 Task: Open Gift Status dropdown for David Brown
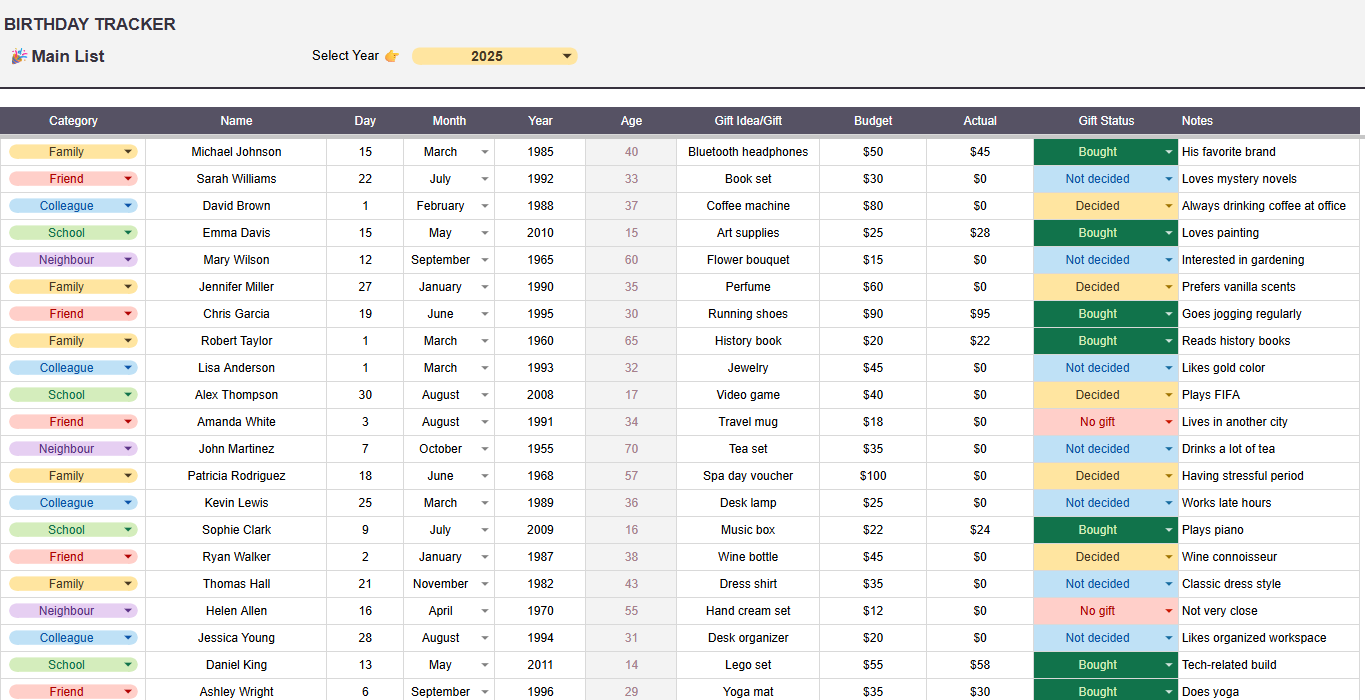coord(1168,206)
